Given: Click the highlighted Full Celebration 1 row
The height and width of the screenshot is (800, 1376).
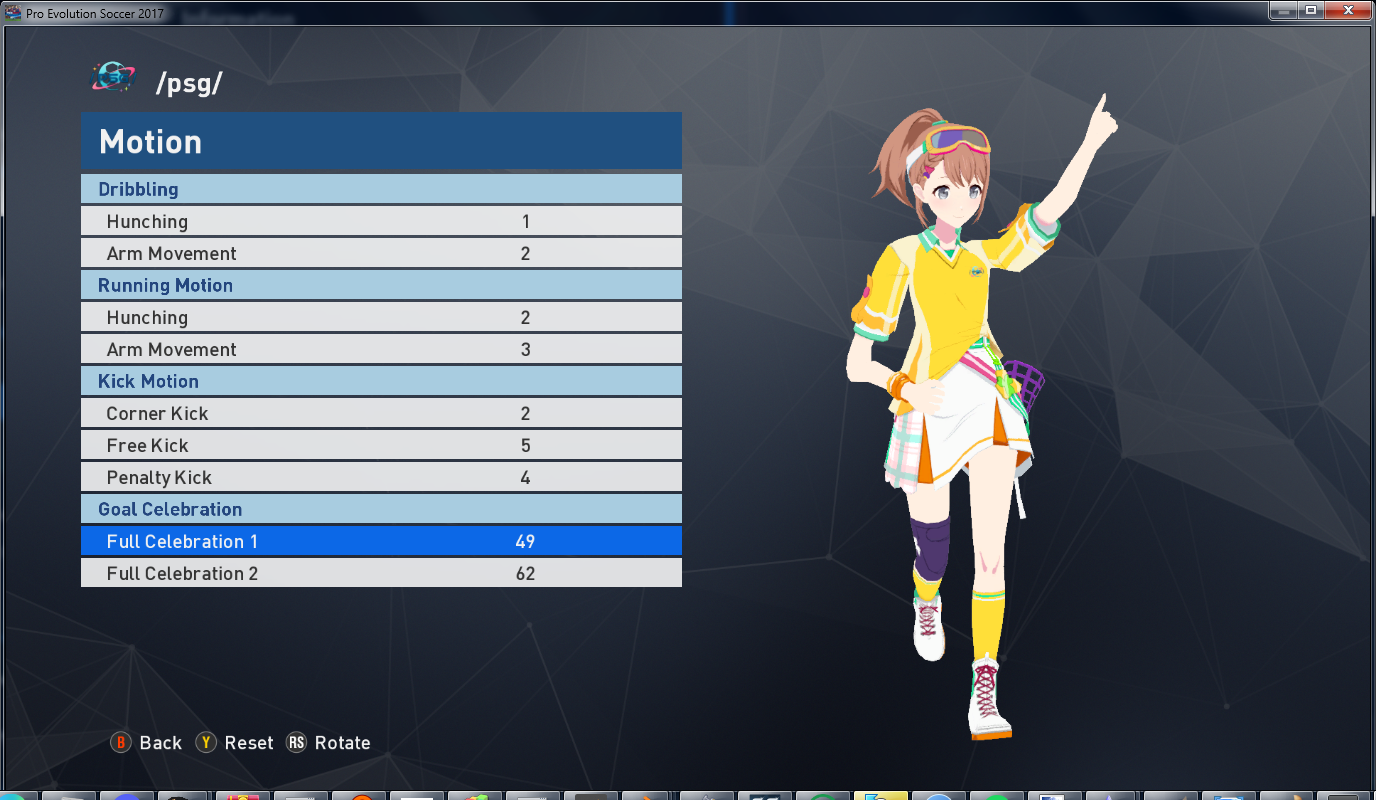Looking at the screenshot, I should point(381,541).
